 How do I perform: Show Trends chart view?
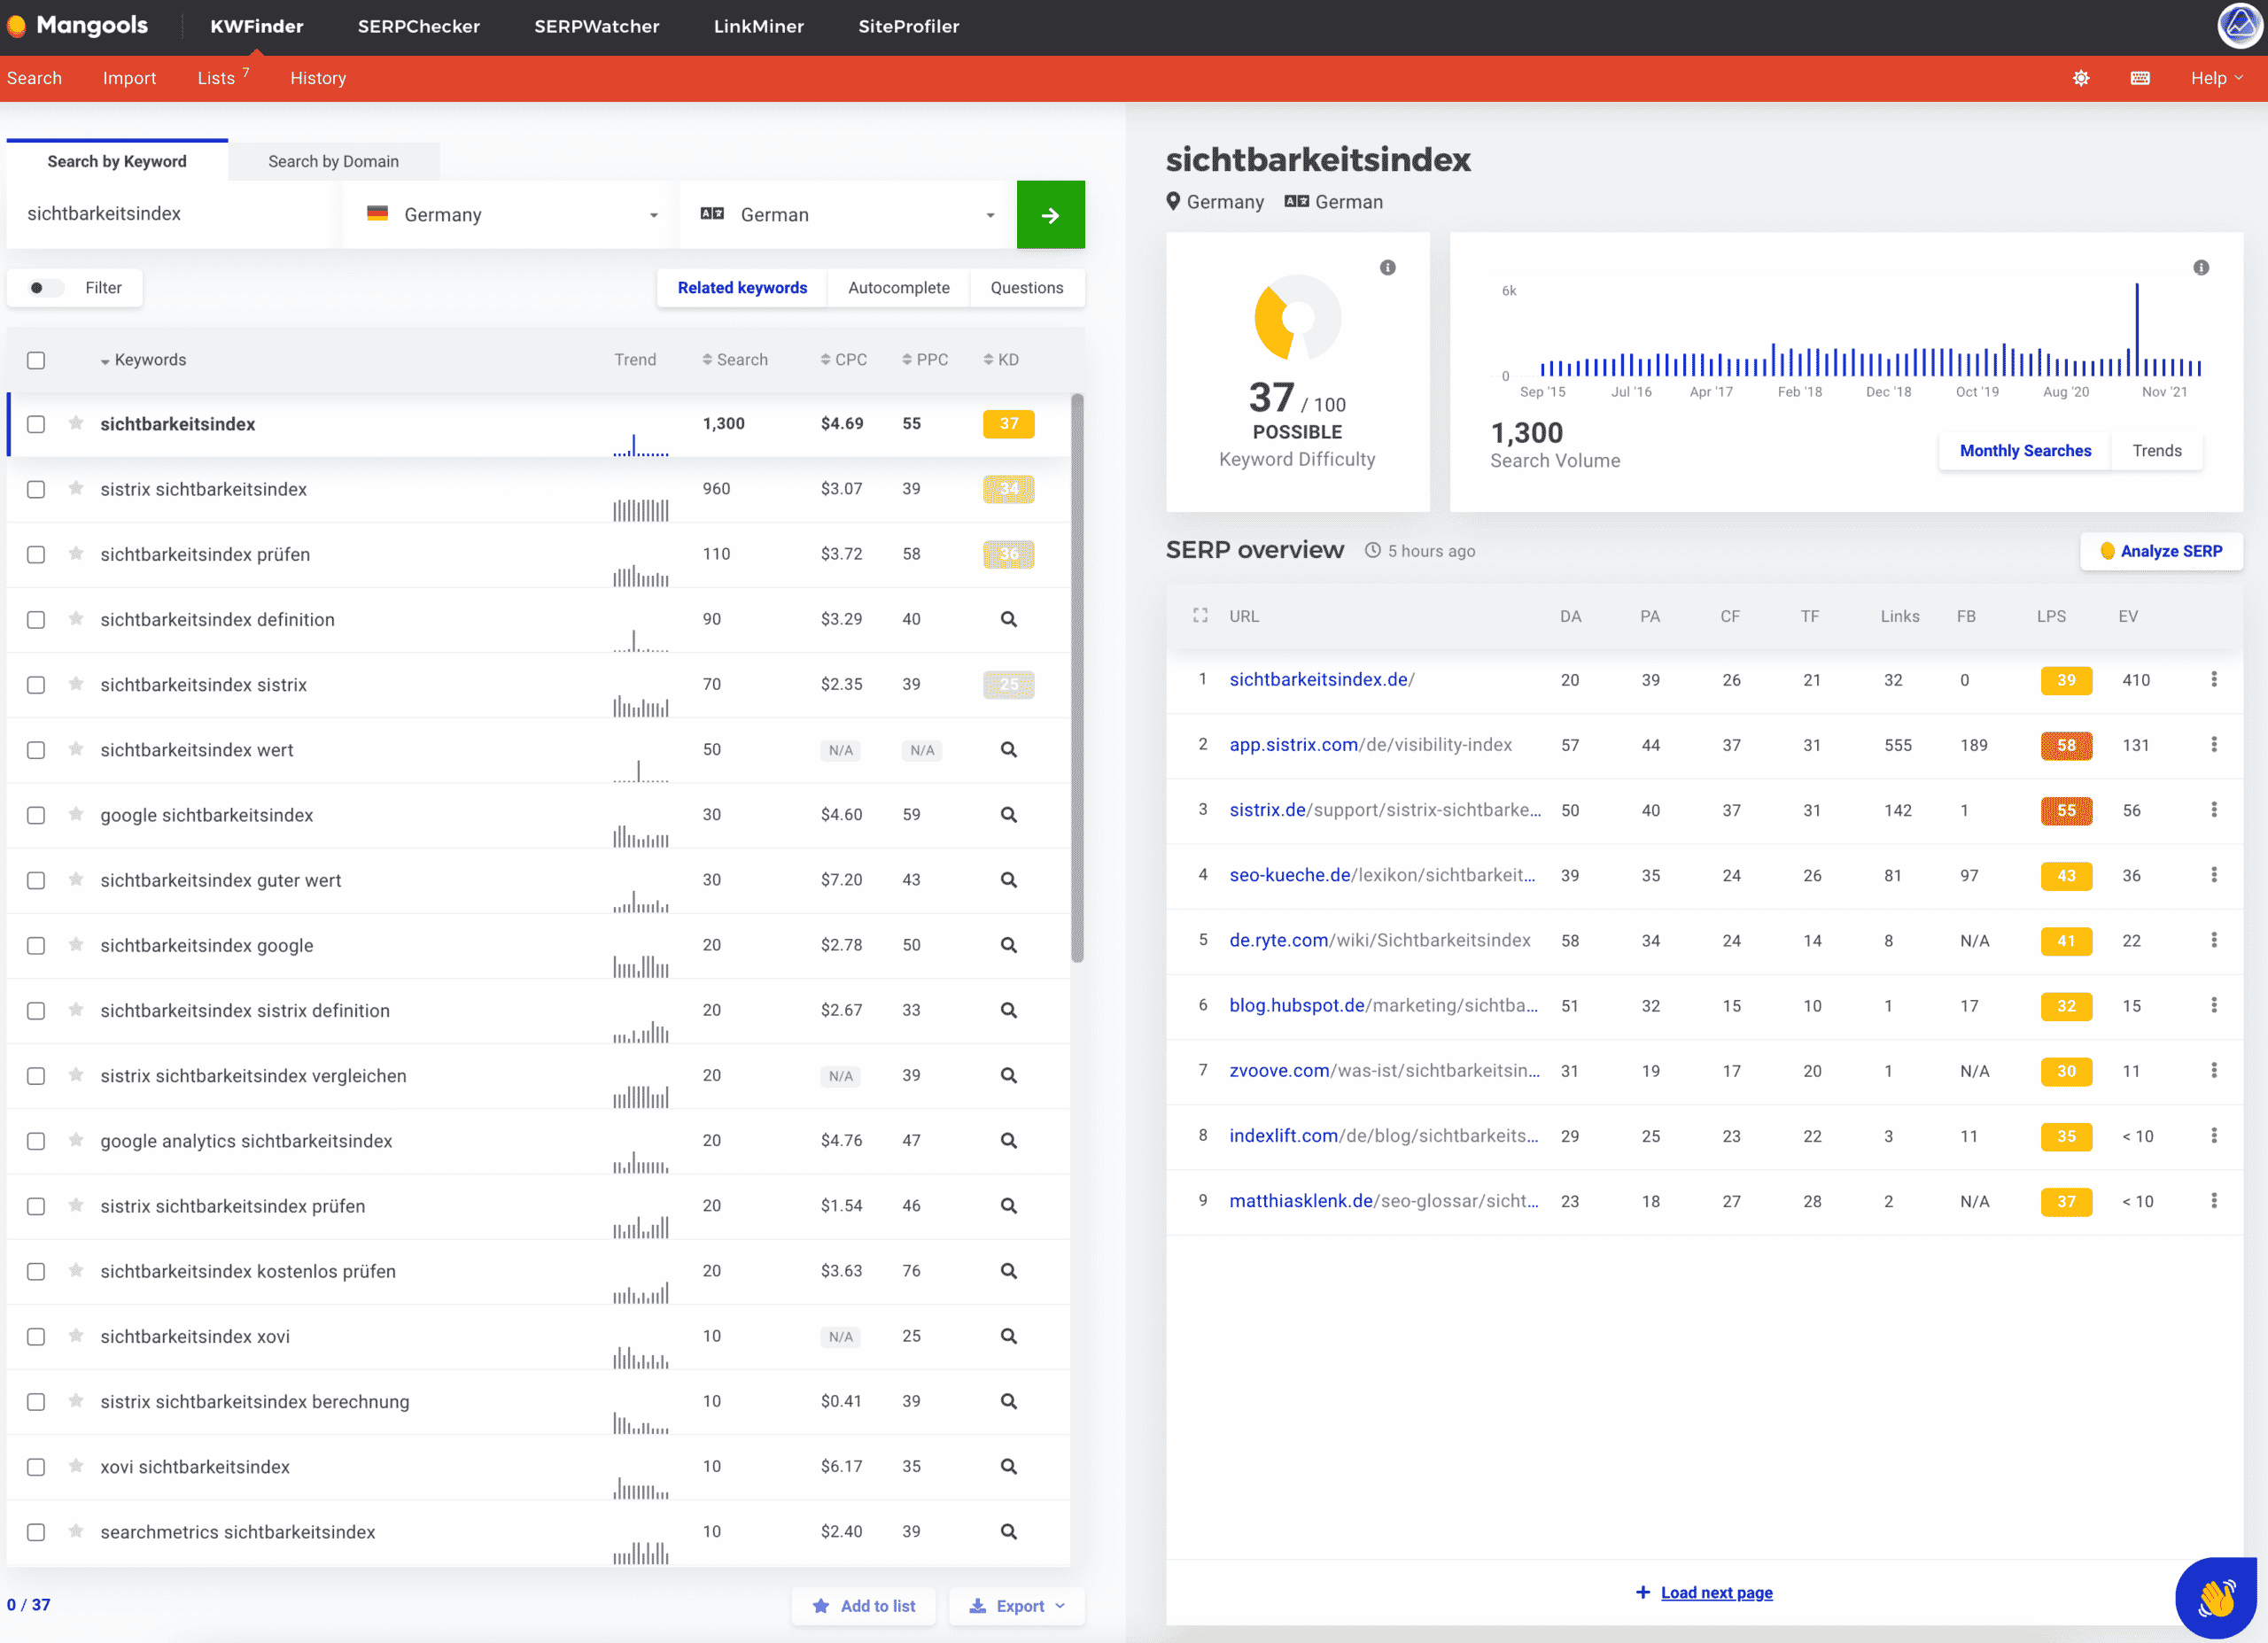[x=2156, y=451]
